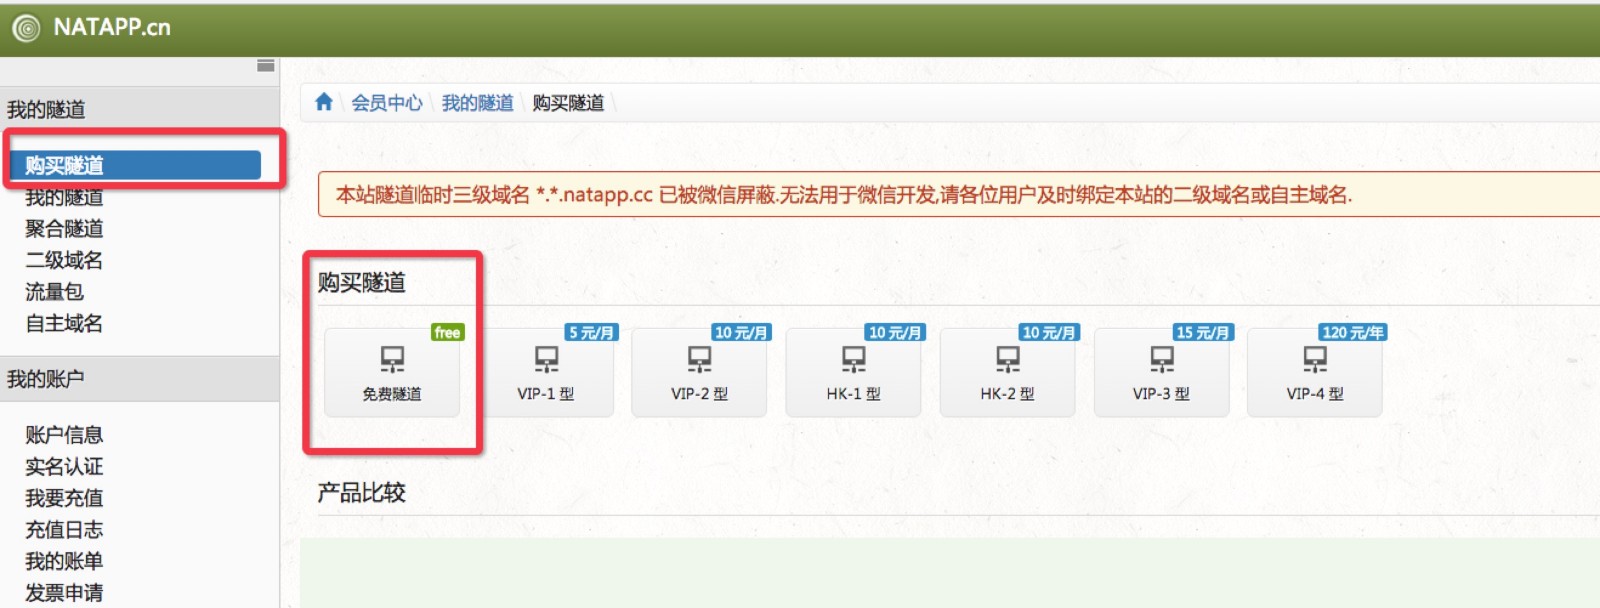Click VIP-2's 10 元/月 price badge

coord(741,332)
